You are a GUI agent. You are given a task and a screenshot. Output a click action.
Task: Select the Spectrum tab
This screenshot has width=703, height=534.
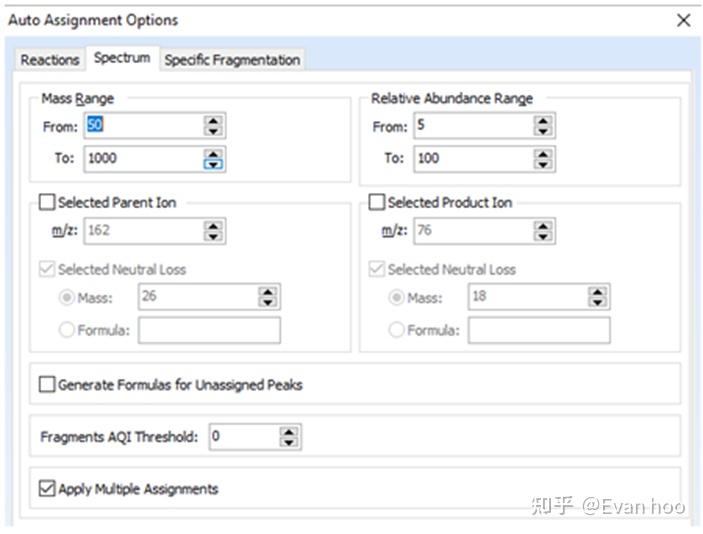[122, 58]
